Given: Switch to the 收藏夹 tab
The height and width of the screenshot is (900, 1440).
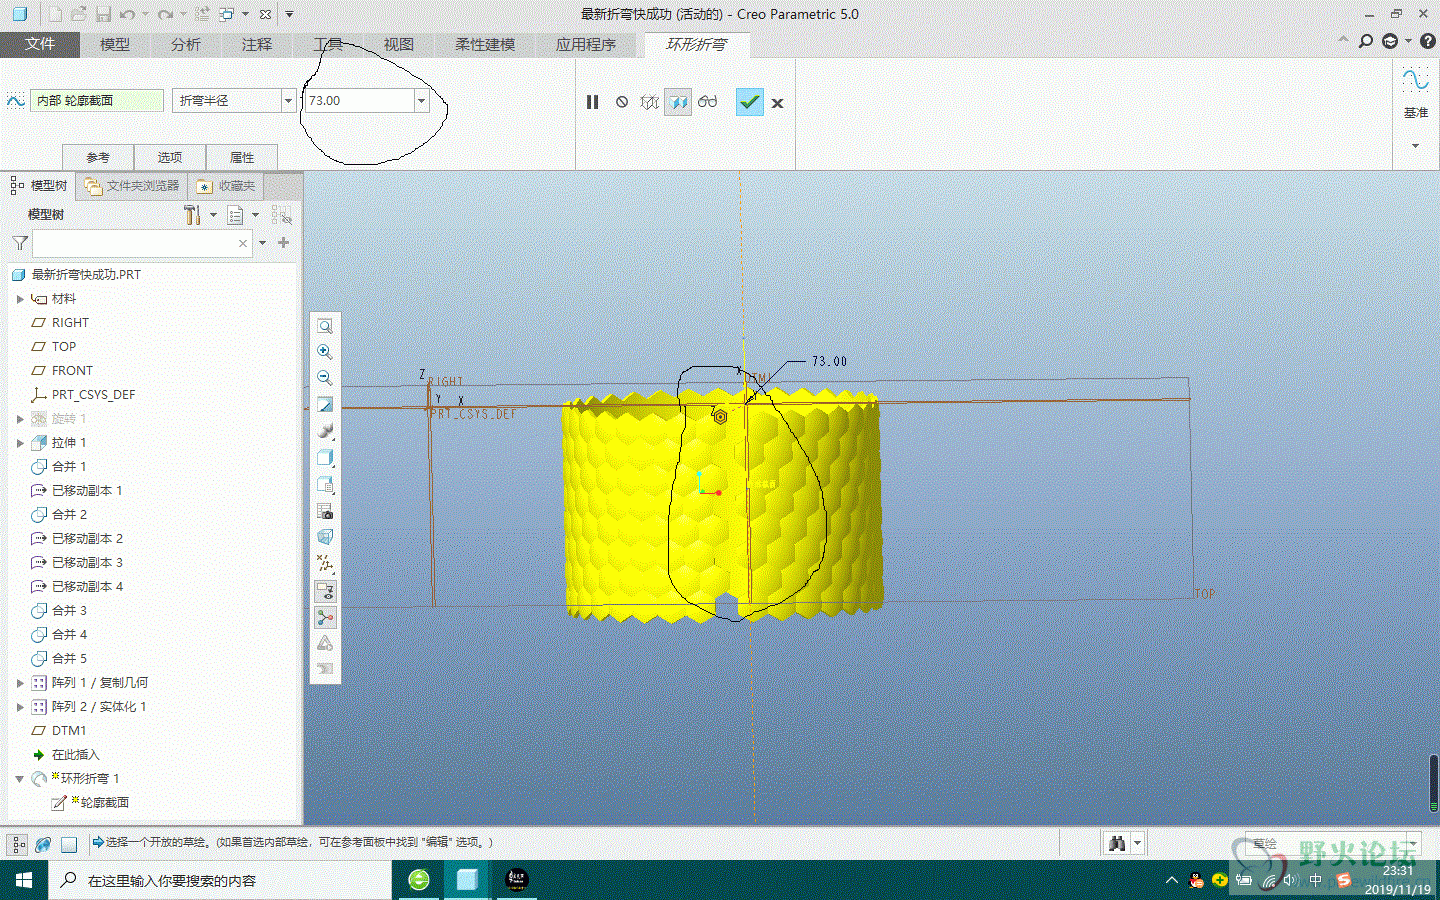Looking at the screenshot, I should 226,186.
